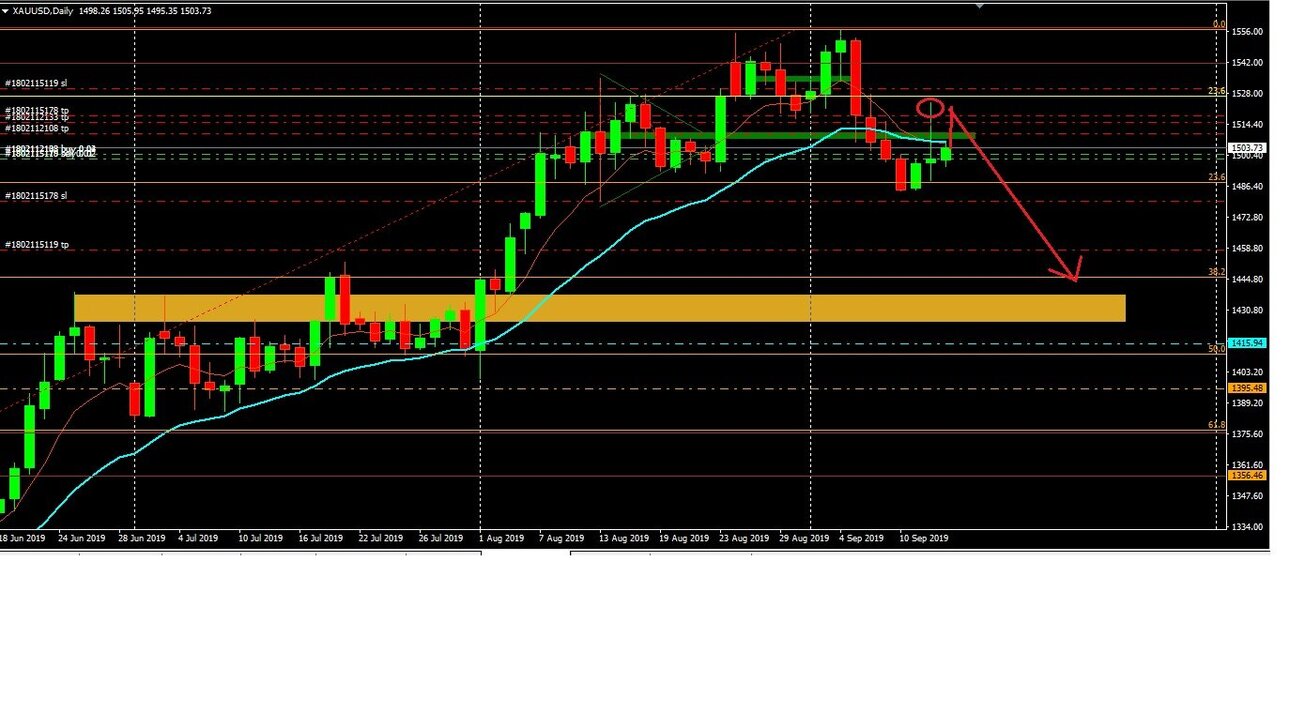The height and width of the screenshot is (713, 1290).
Task: Select order label #1802115119 sl
Action: (36, 84)
